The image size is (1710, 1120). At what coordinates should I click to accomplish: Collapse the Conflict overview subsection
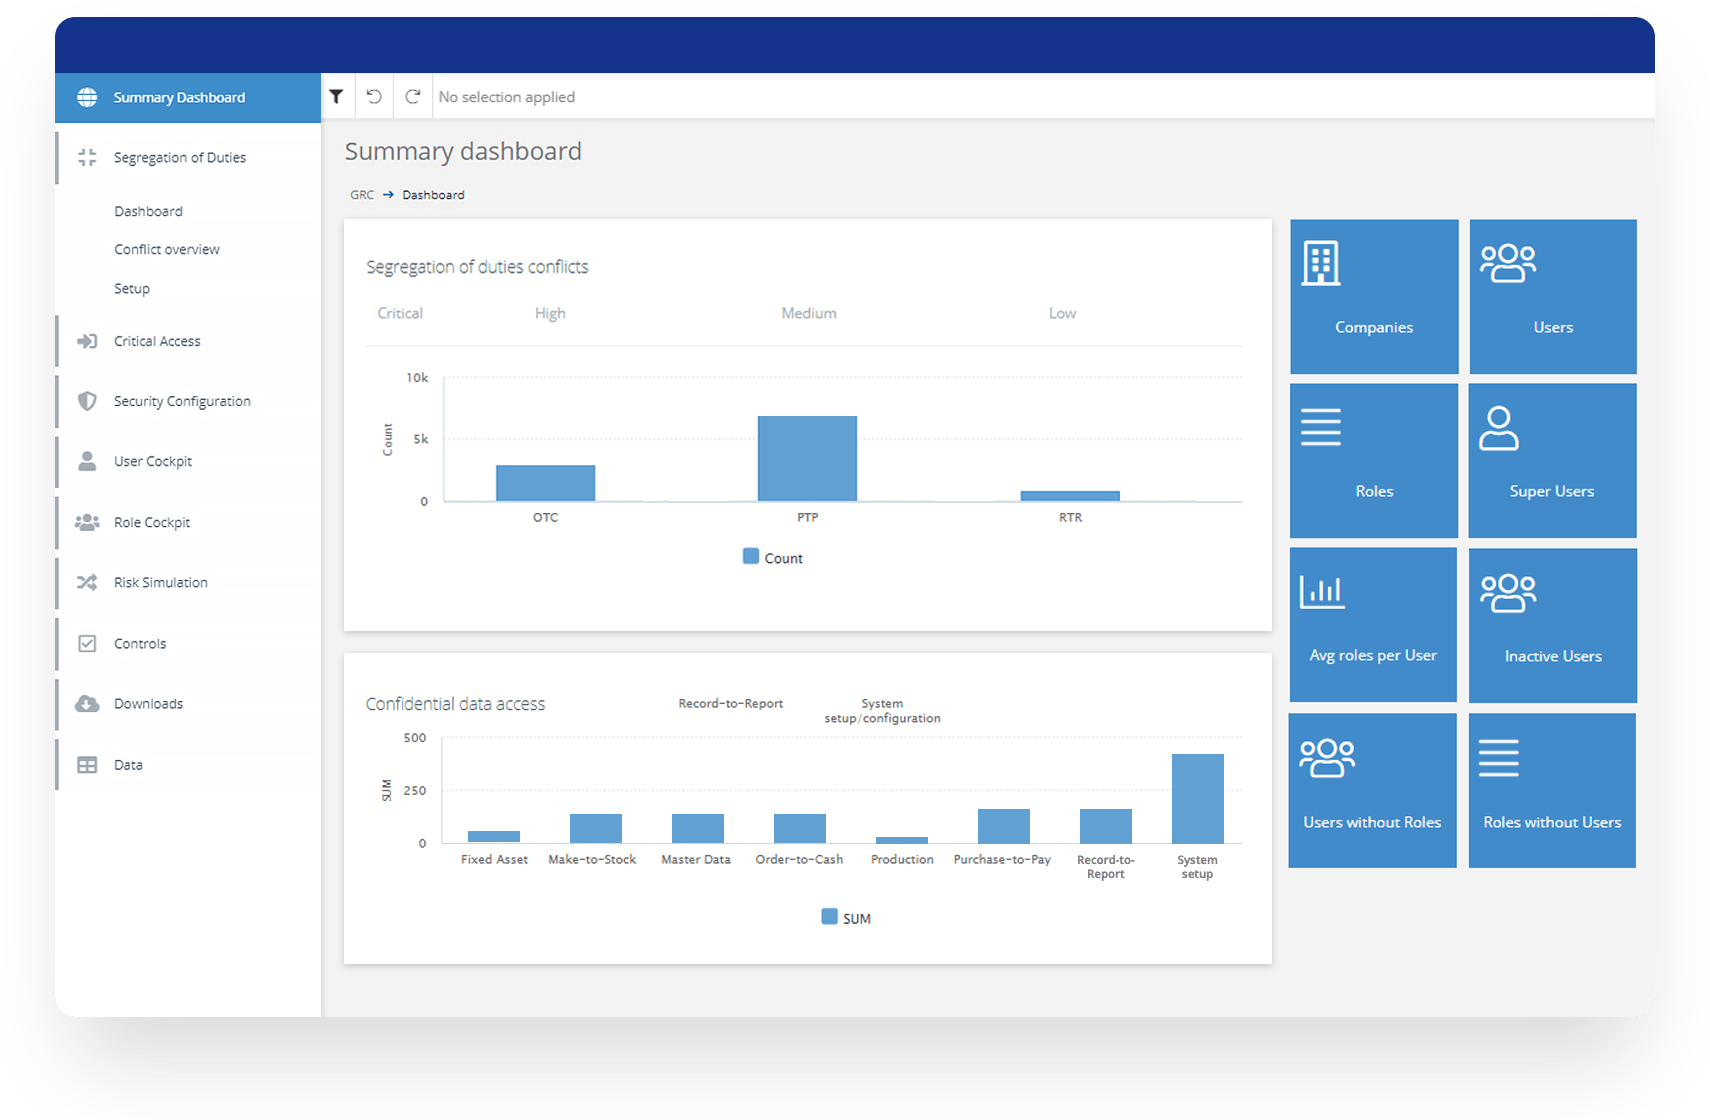point(166,249)
